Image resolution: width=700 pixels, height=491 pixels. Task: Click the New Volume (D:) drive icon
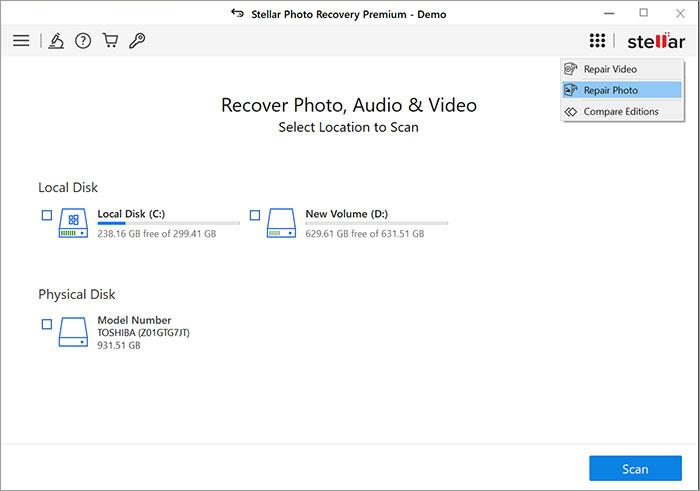[281, 223]
